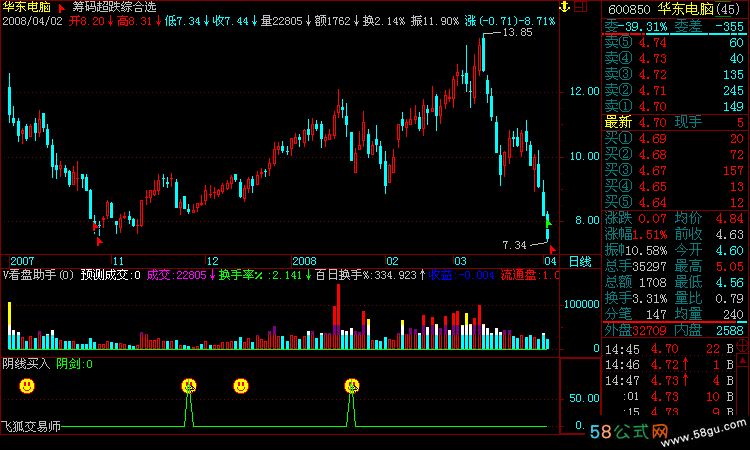Click the scroll-up arrow of the trade list
750x450 pixels.
tap(743, 360)
